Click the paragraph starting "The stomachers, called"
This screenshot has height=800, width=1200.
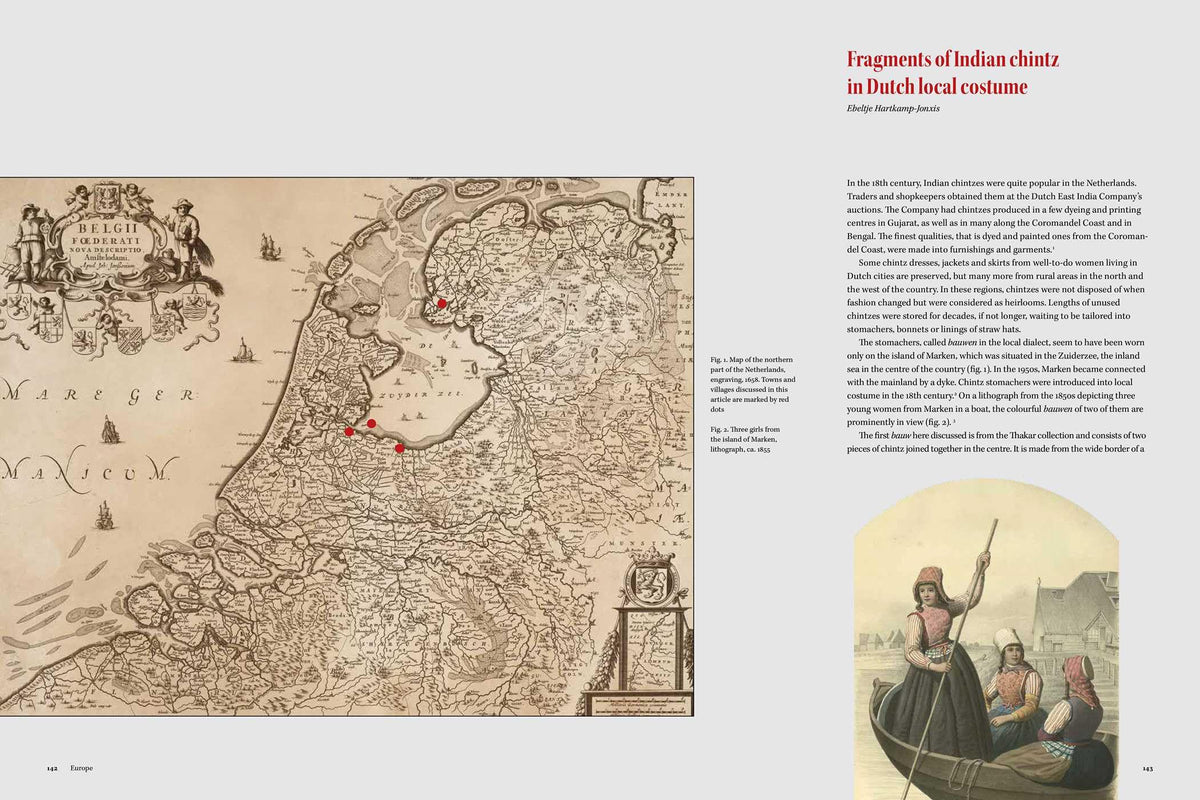tap(996, 382)
